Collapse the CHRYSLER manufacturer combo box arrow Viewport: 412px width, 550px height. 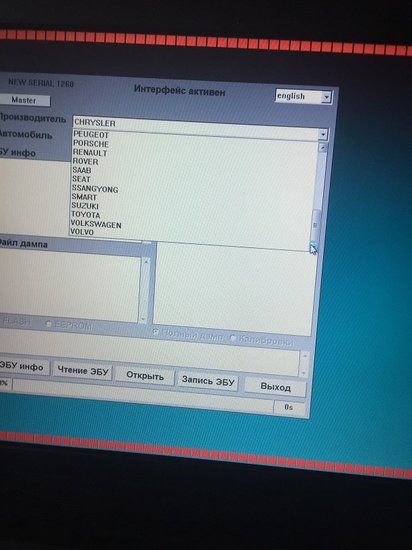tap(323, 134)
